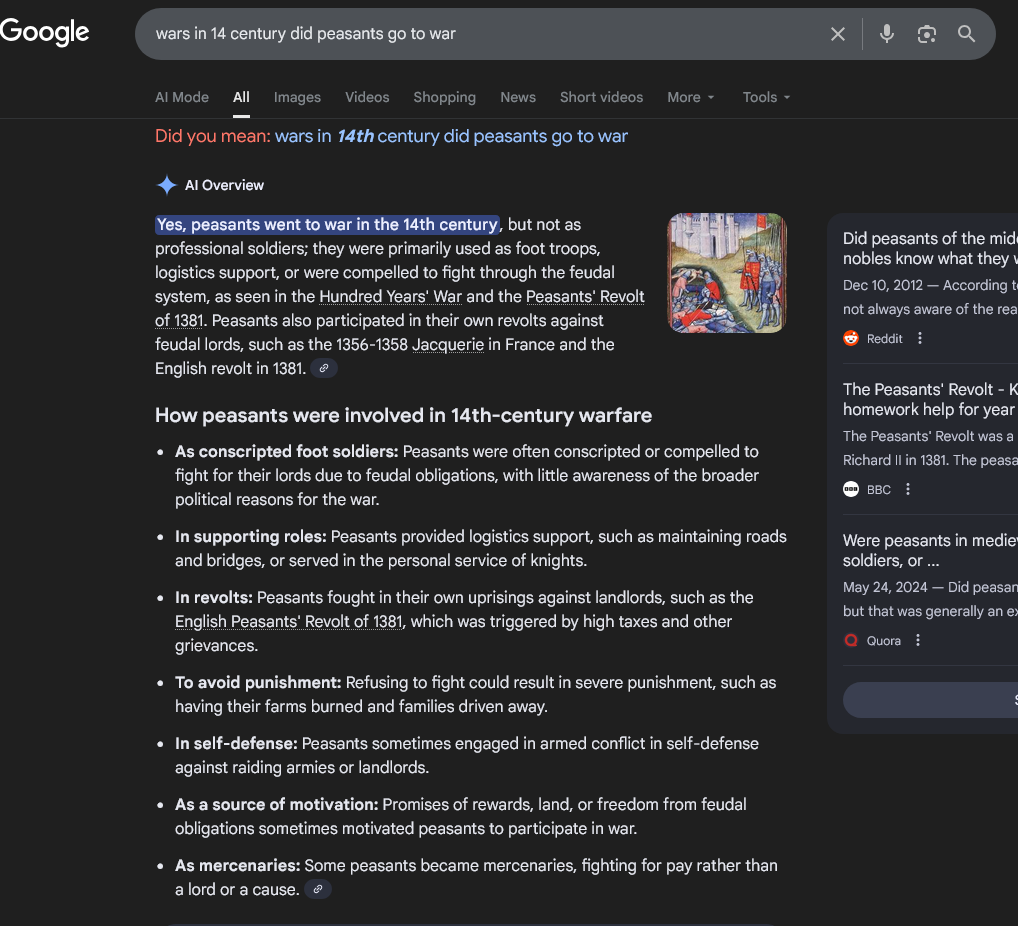The width and height of the screenshot is (1018, 926).
Task: Open 'The Peasants' Revolt' BBC result
Action: [930, 399]
